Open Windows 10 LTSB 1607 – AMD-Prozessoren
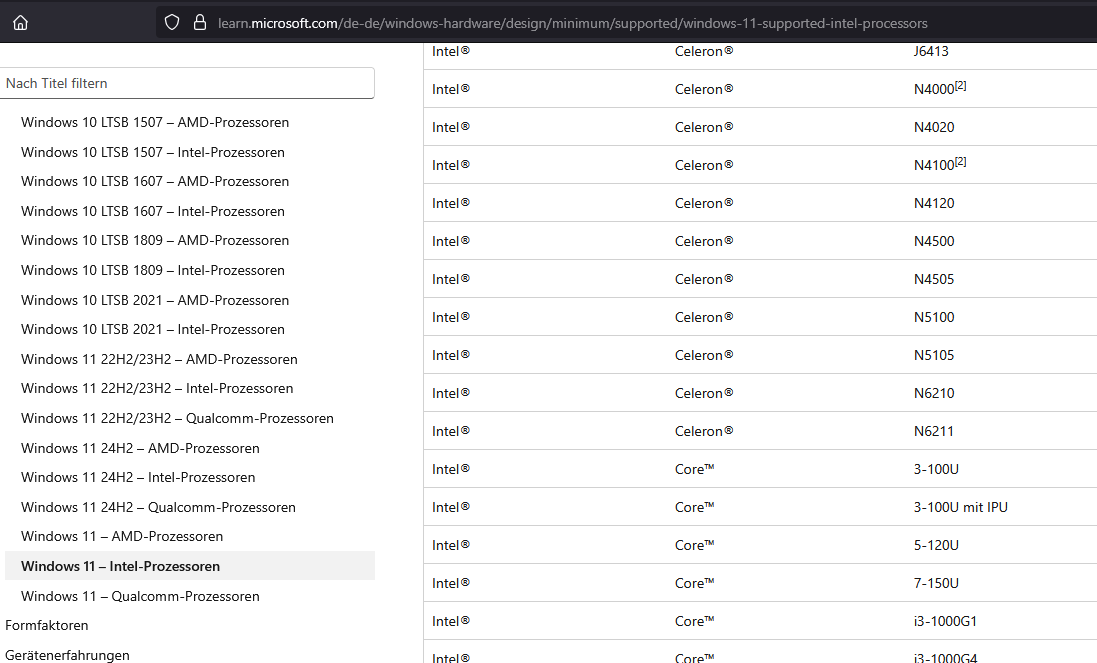 [x=155, y=181]
